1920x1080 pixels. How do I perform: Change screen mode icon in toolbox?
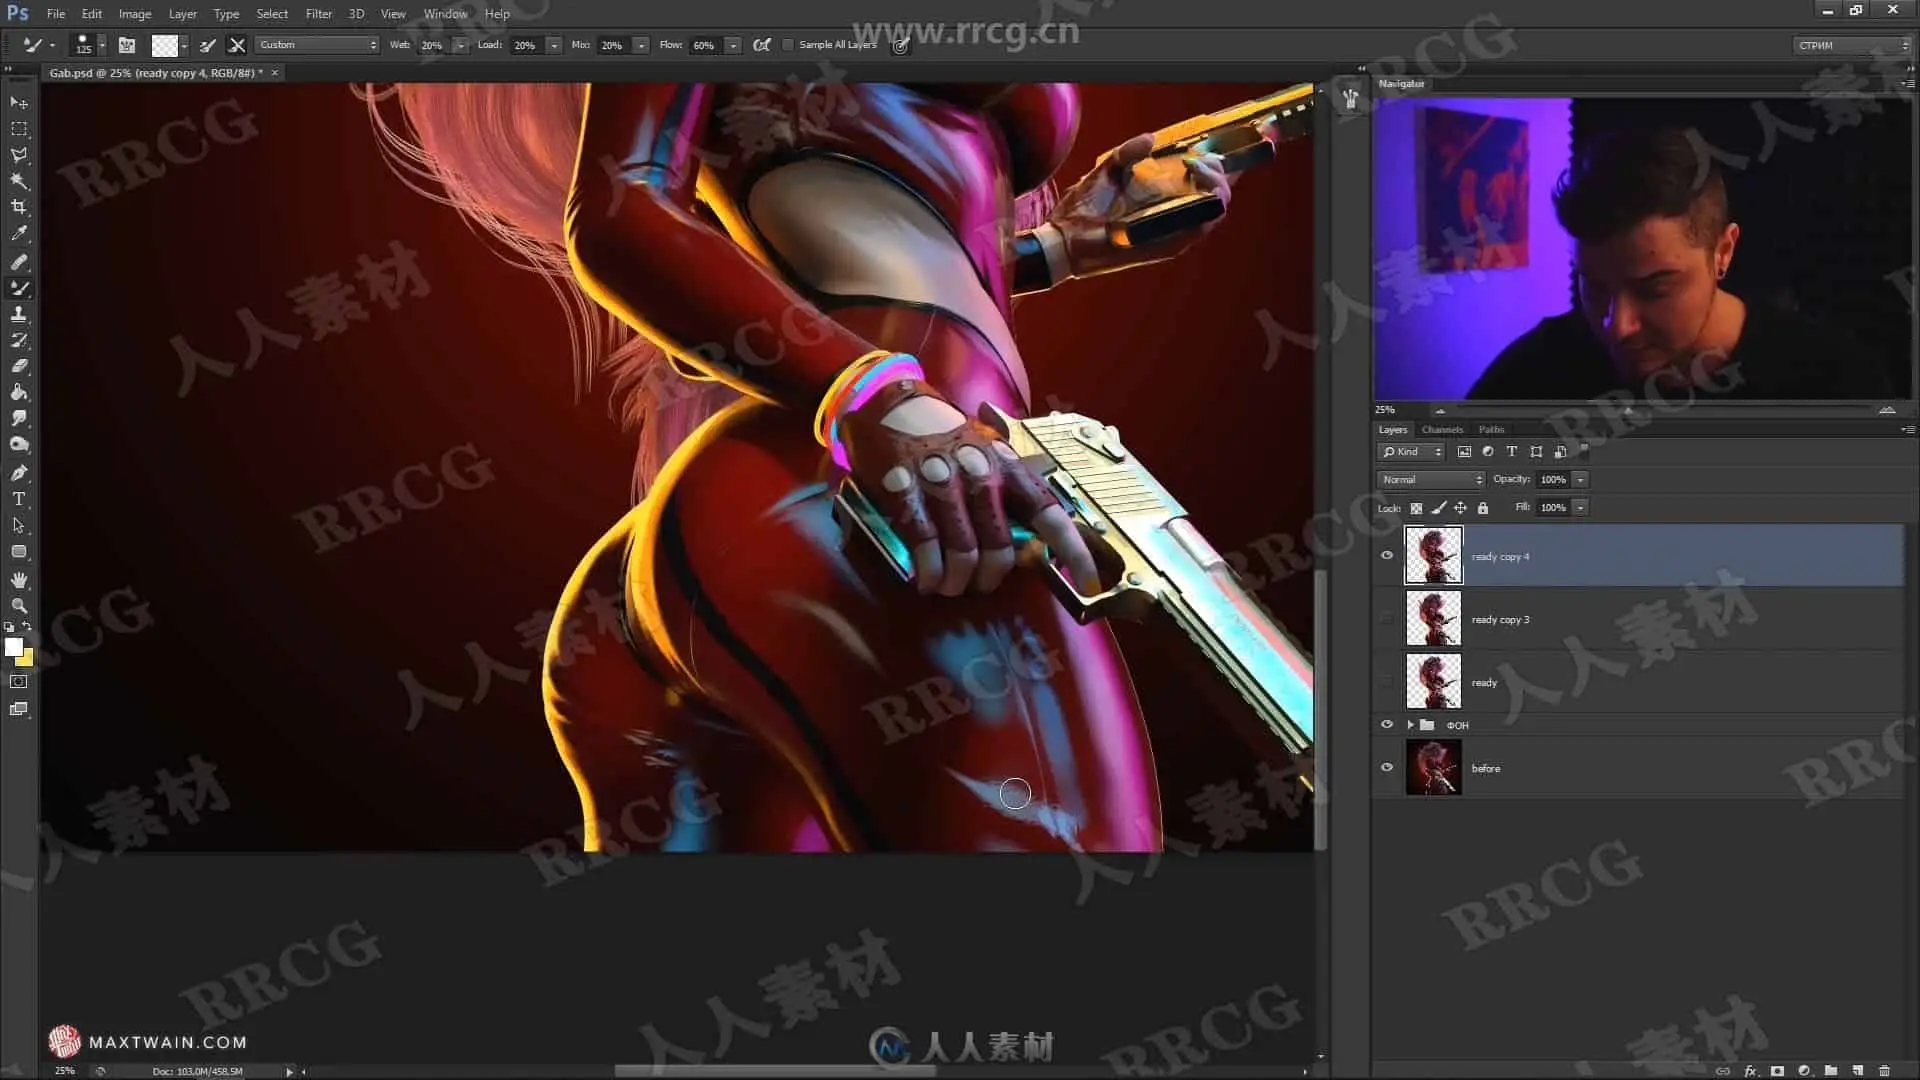tap(19, 709)
